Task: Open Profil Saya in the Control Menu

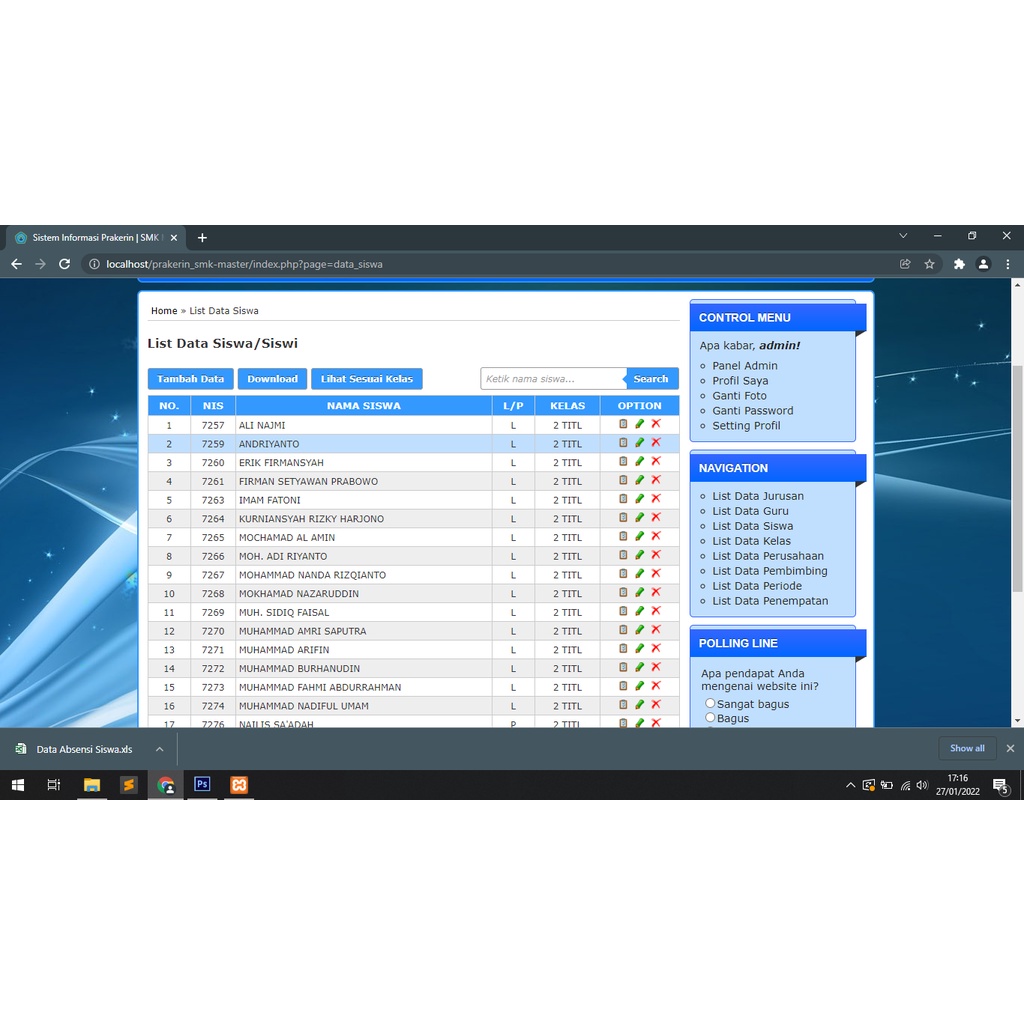Action: pos(740,381)
